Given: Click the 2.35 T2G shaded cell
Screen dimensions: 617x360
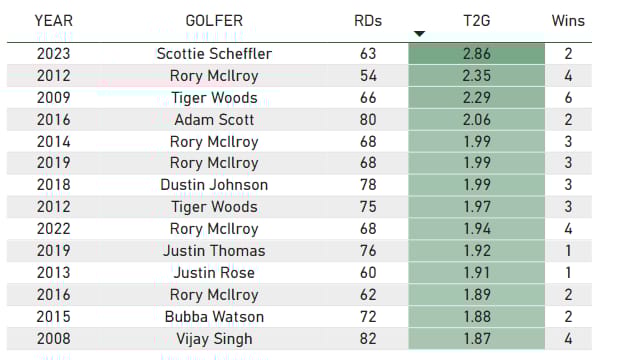Looking at the screenshot, I should point(477,76).
